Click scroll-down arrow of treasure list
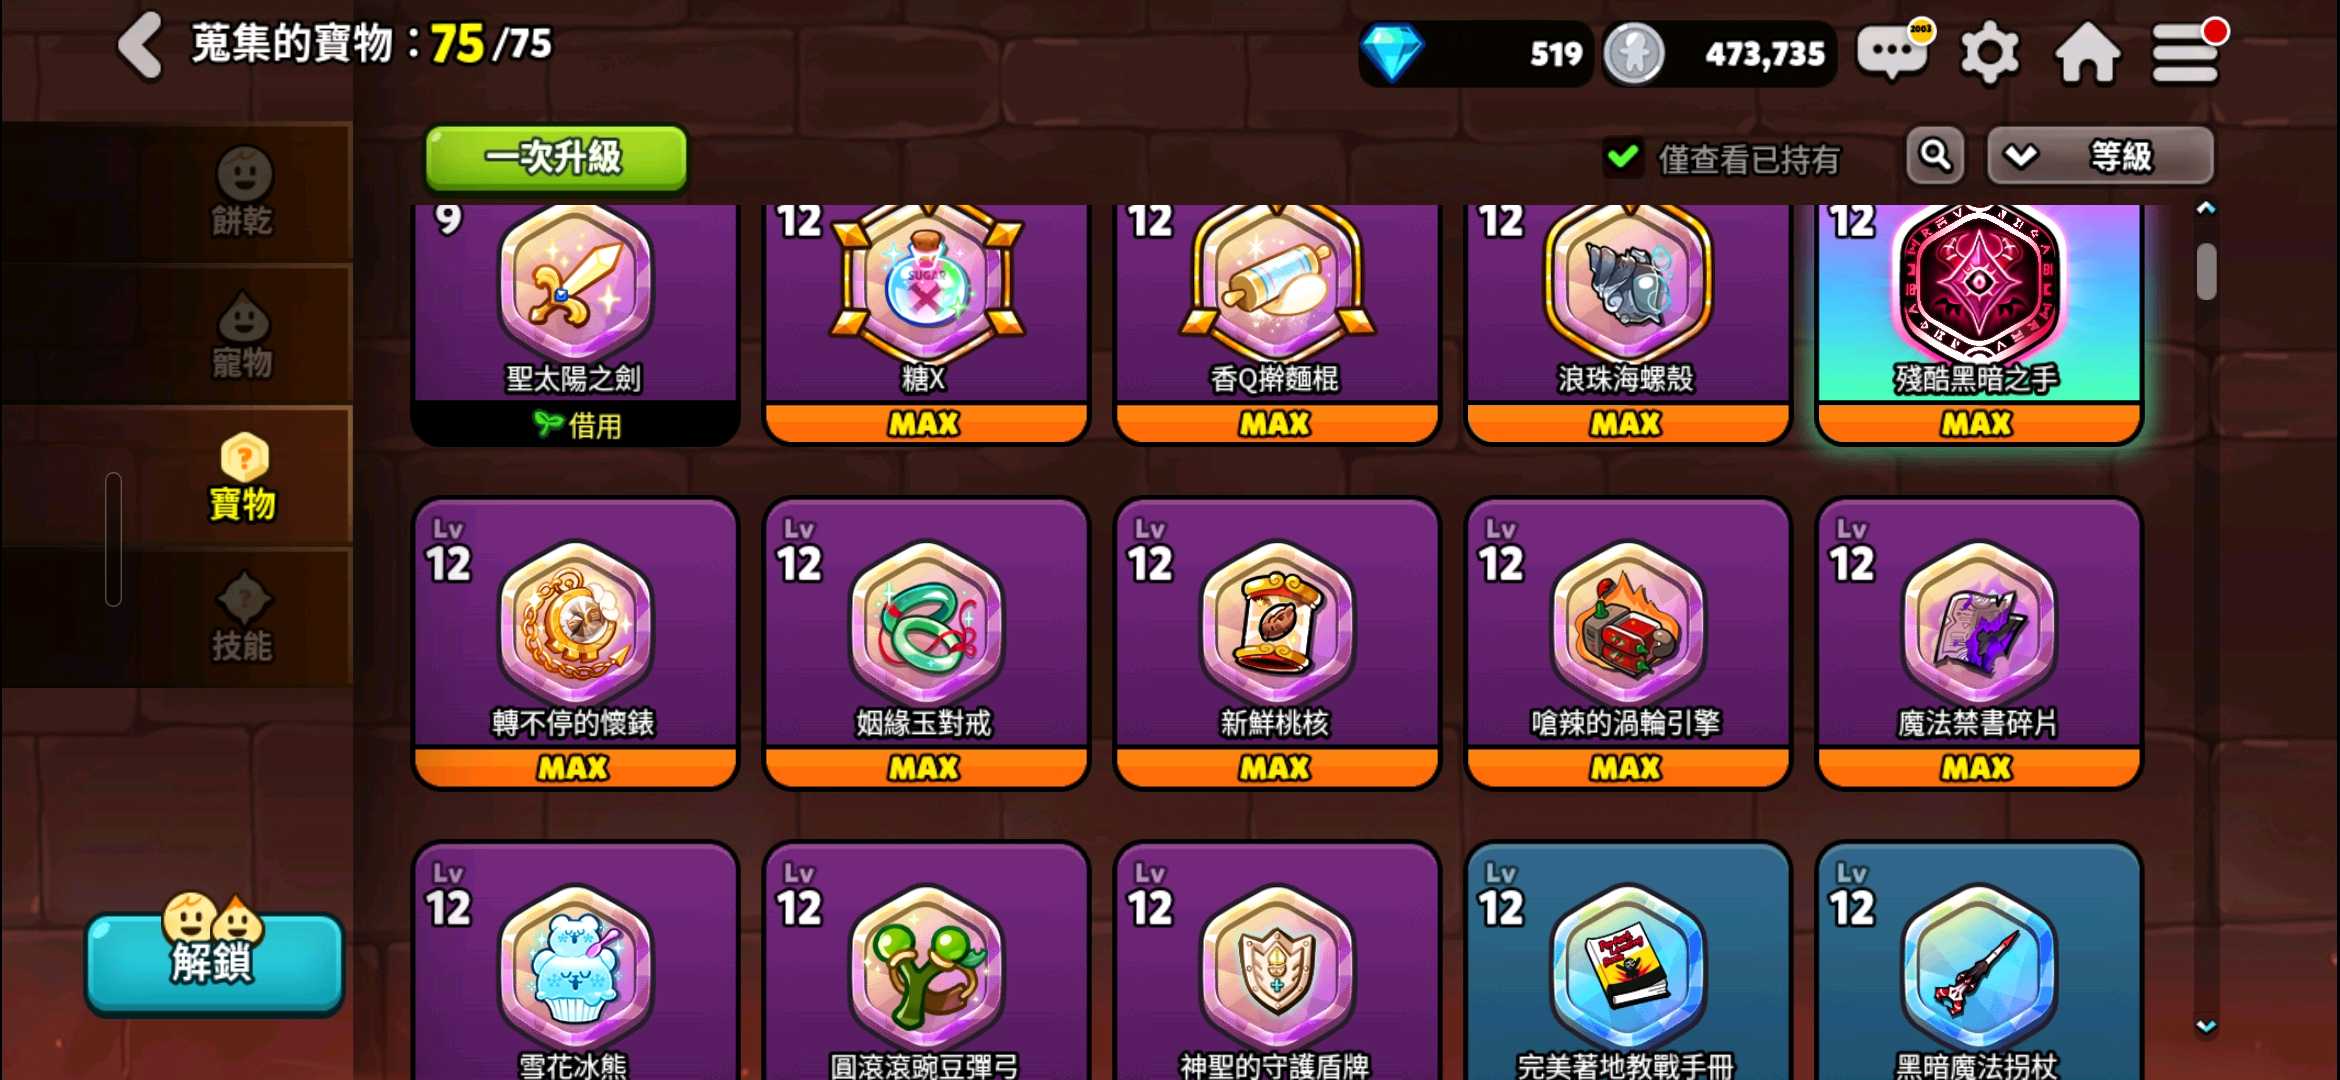2340x1080 pixels. click(x=2206, y=1026)
